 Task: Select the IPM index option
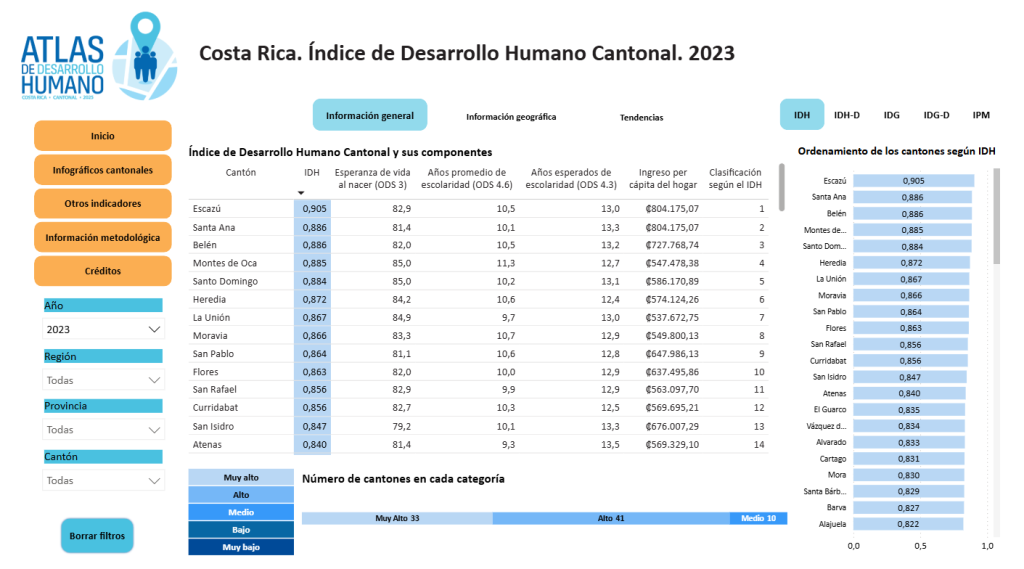point(981,115)
